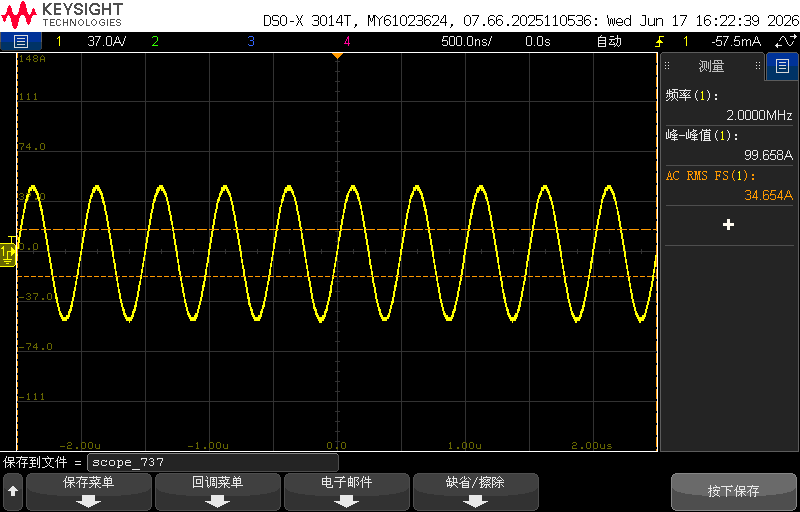Click the 99.658A peak-to-peak value
The height and width of the screenshot is (512, 800).
[x=766, y=155]
